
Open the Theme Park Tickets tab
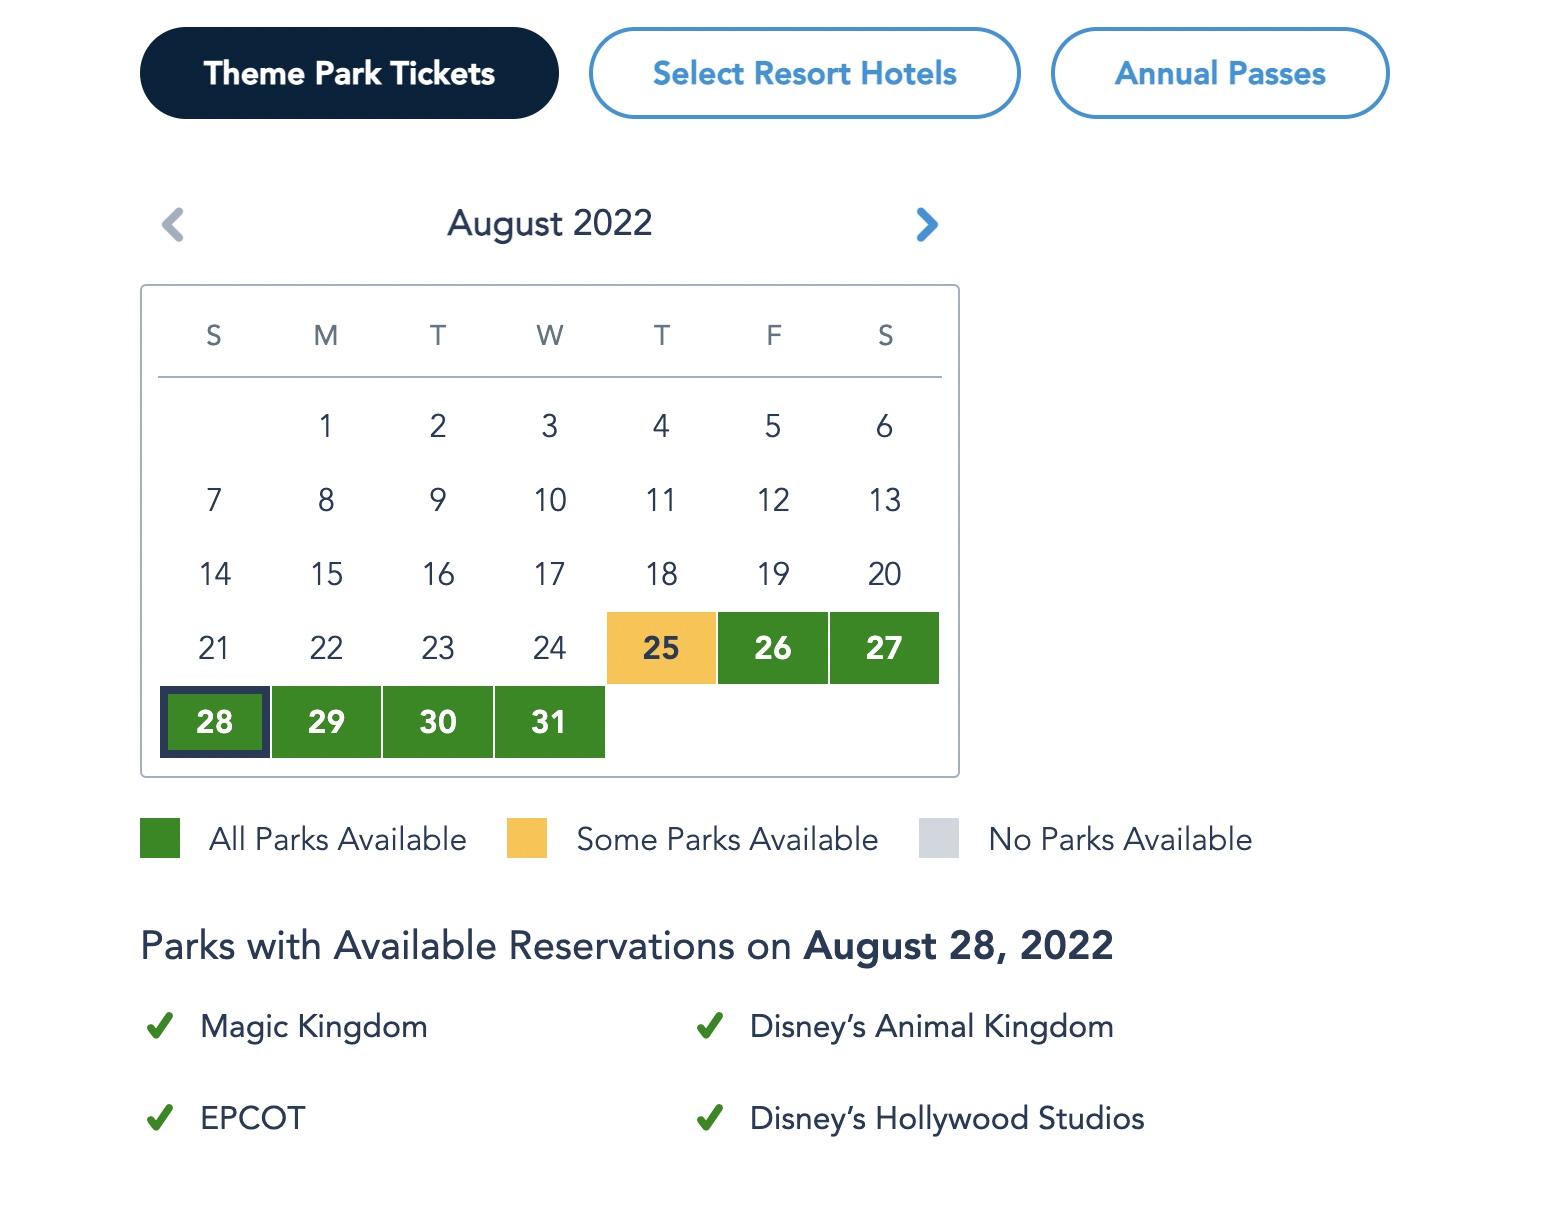pyautogui.click(x=349, y=73)
